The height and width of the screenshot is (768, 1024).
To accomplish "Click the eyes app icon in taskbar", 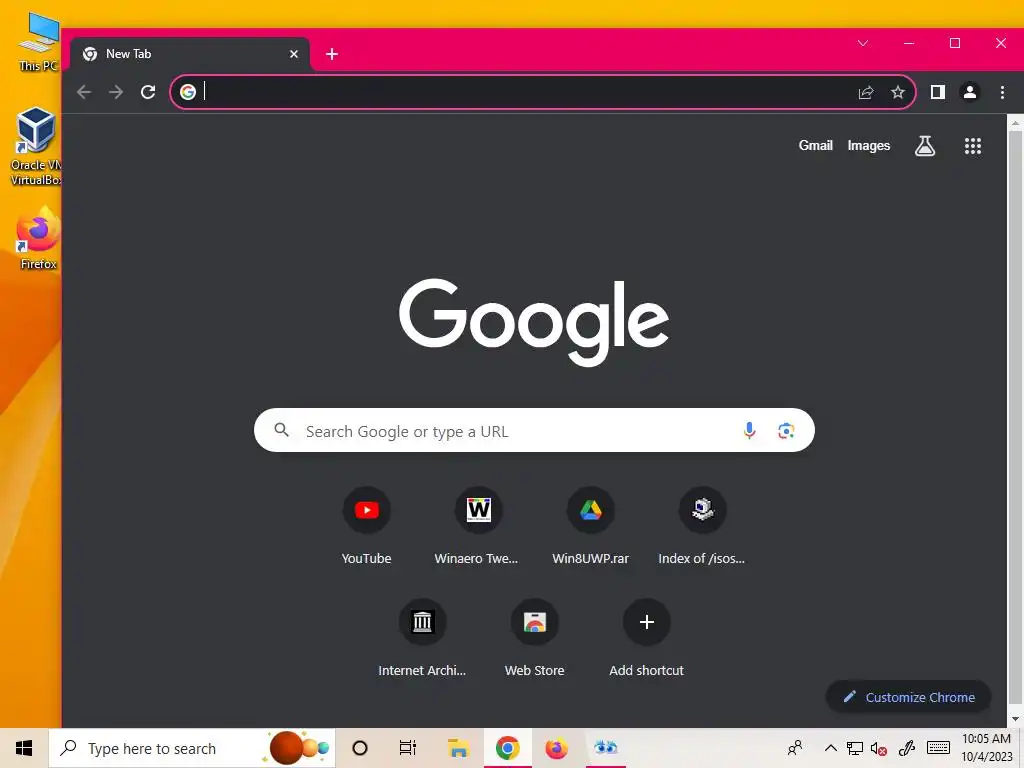I will click(606, 748).
